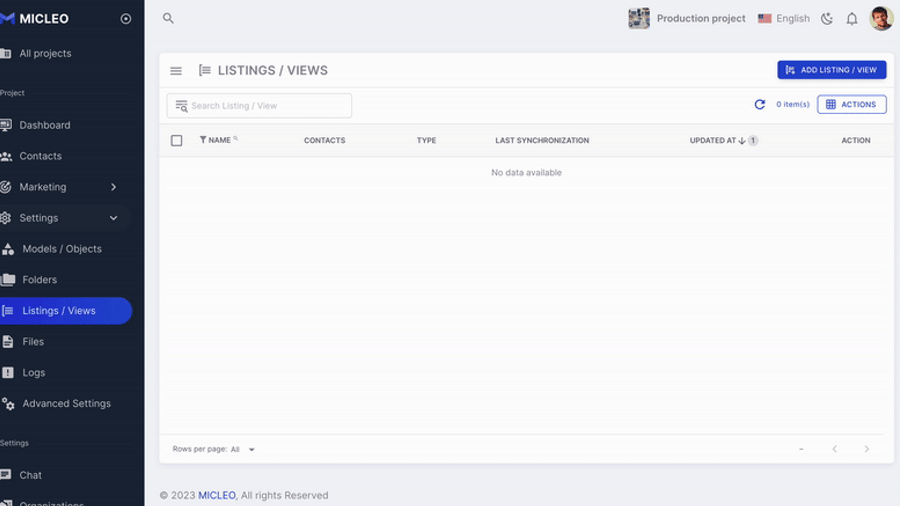Open notifications bell
Screen dimensions: 900x506
point(852,19)
